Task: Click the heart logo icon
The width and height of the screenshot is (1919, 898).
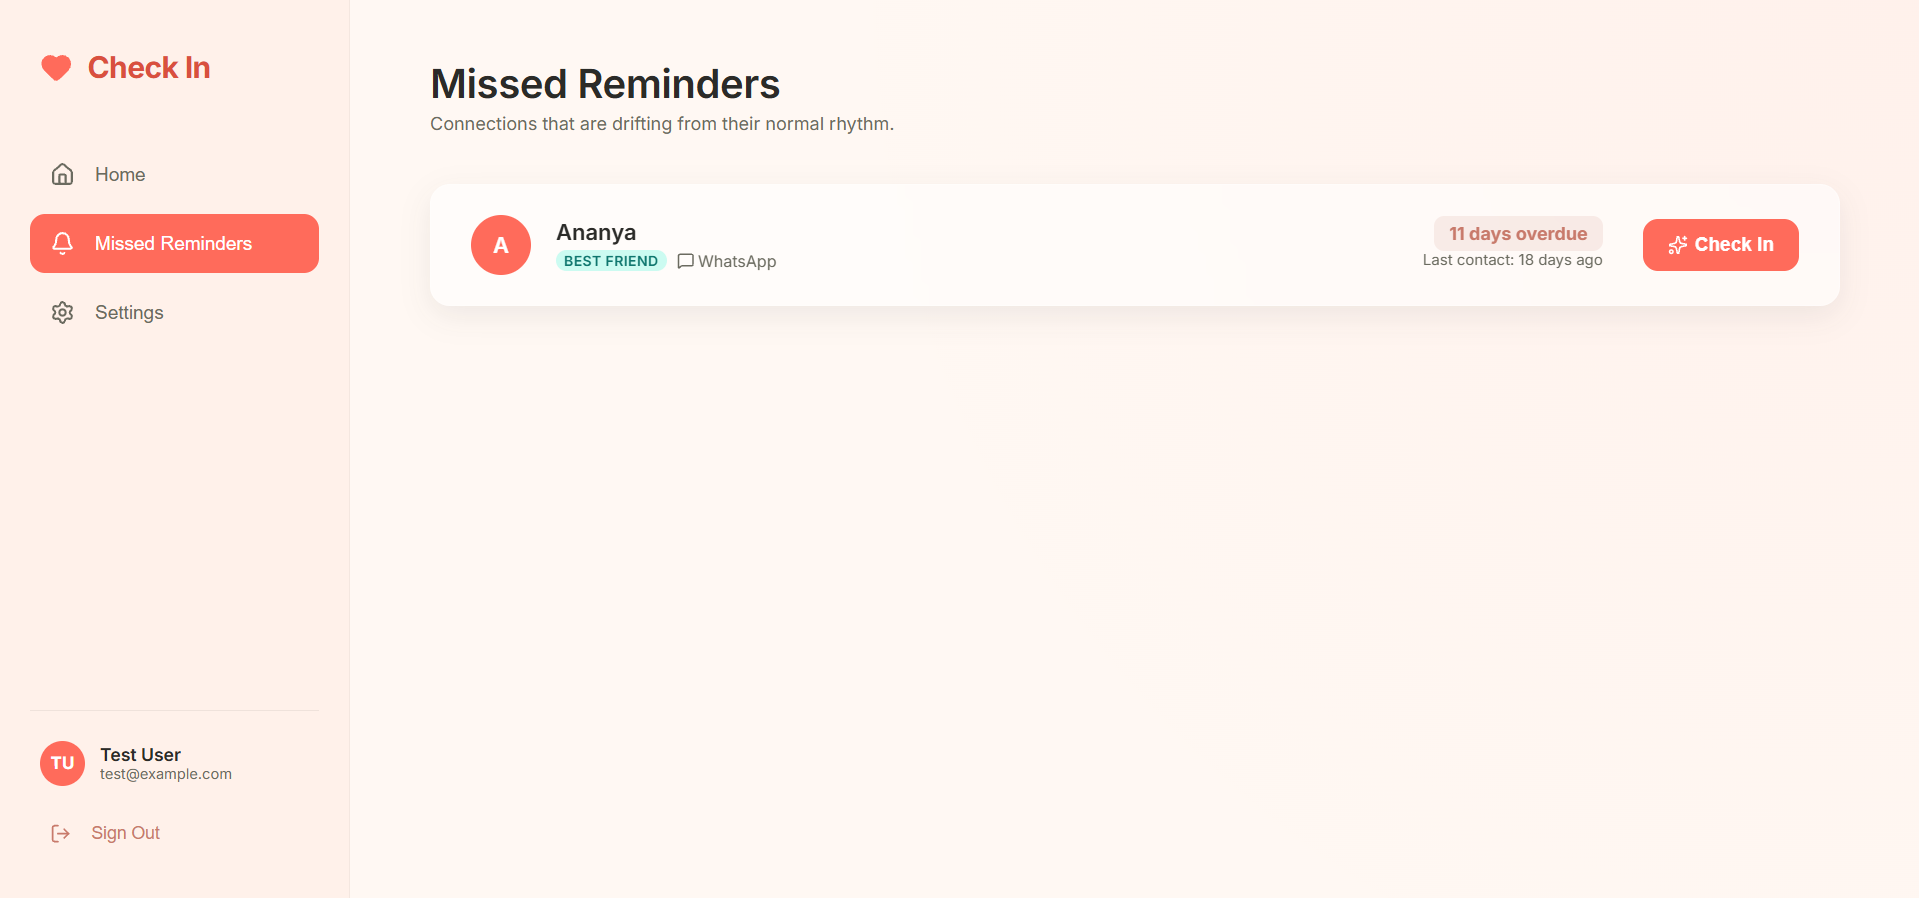Action: pyautogui.click(x=56, y=68)
